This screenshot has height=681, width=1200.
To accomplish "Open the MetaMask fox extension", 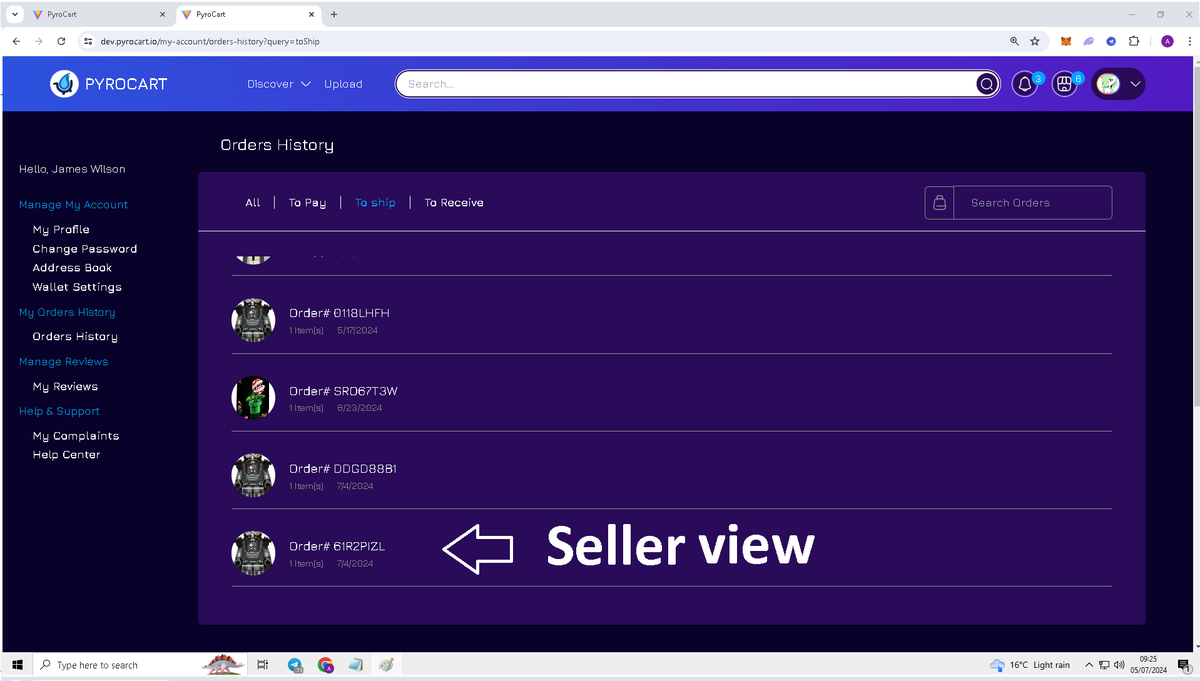I will click(1065, 41).
